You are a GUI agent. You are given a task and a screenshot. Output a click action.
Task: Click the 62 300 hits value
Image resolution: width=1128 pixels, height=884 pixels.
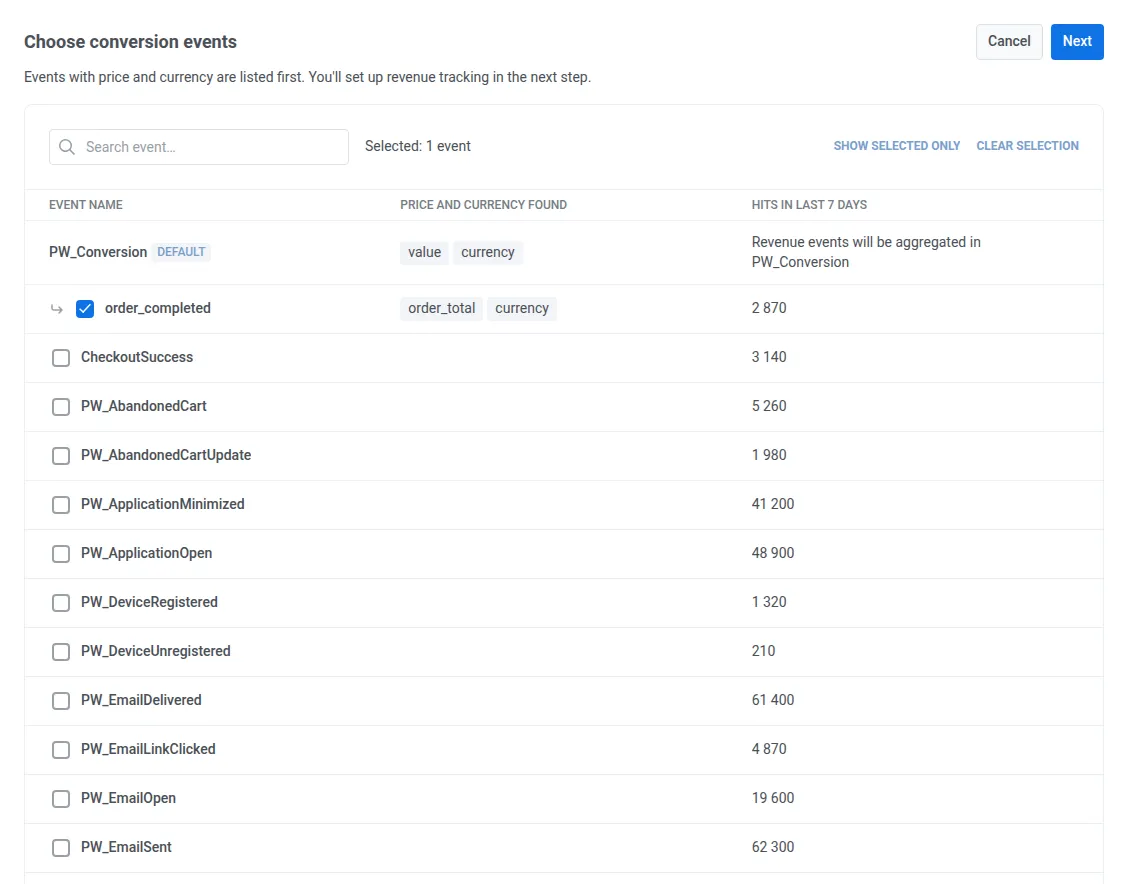773,847
